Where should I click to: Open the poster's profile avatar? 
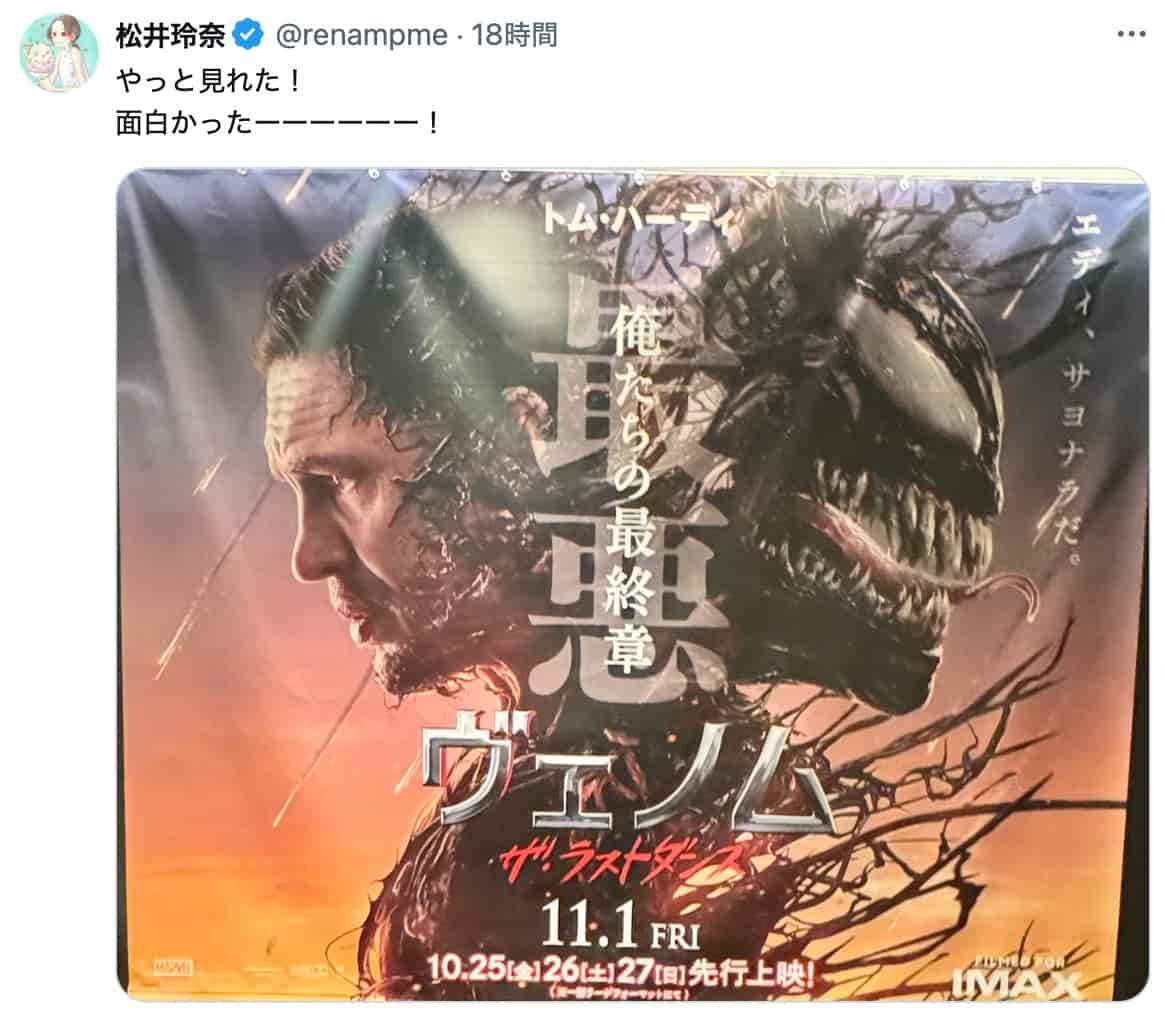coord(59,51)
